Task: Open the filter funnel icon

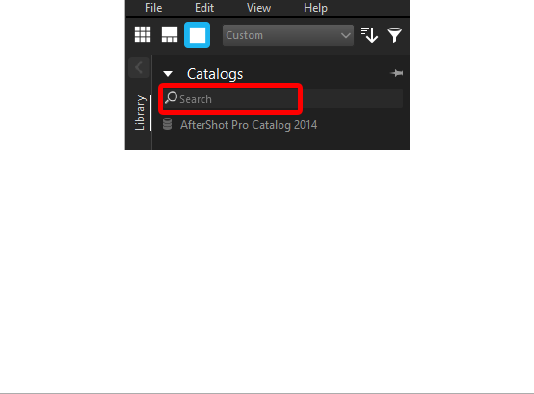Action: click(x=395, y=35)
